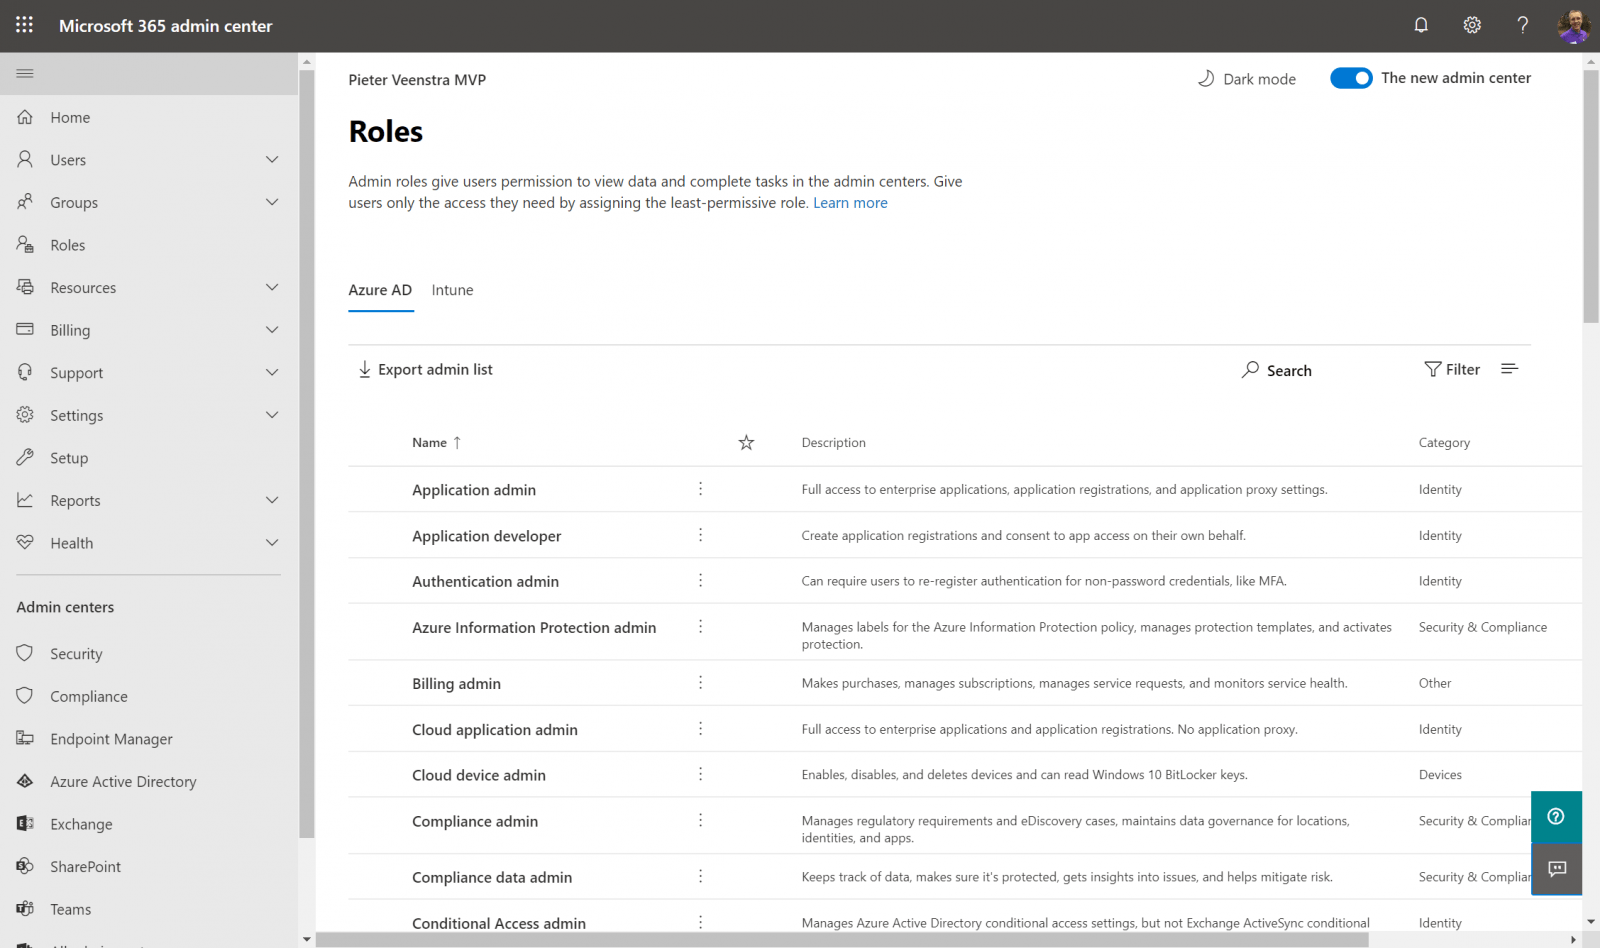The width and height of the screenshot is (1600, 948).
Task: Open the settings gear in header
Action: (1472, 25)
